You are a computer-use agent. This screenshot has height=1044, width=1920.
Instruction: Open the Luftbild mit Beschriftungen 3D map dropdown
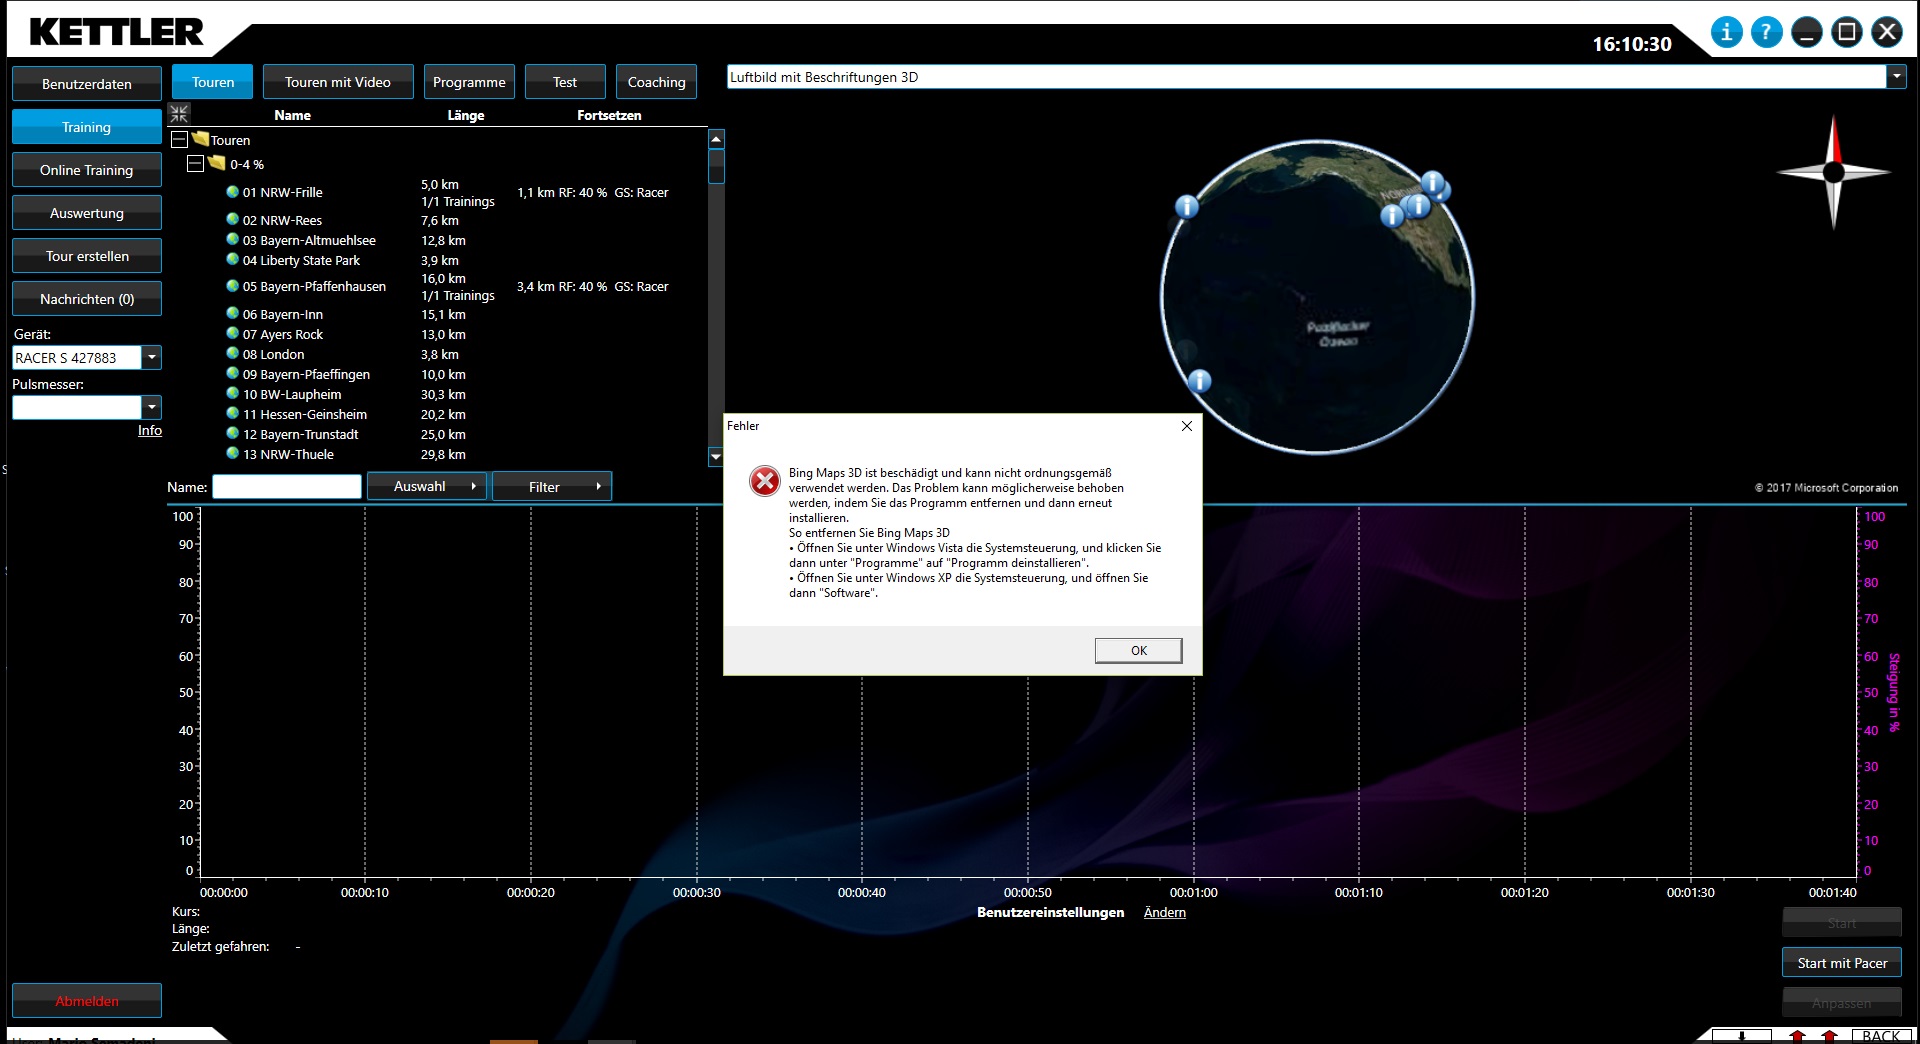coord(1896,77)
